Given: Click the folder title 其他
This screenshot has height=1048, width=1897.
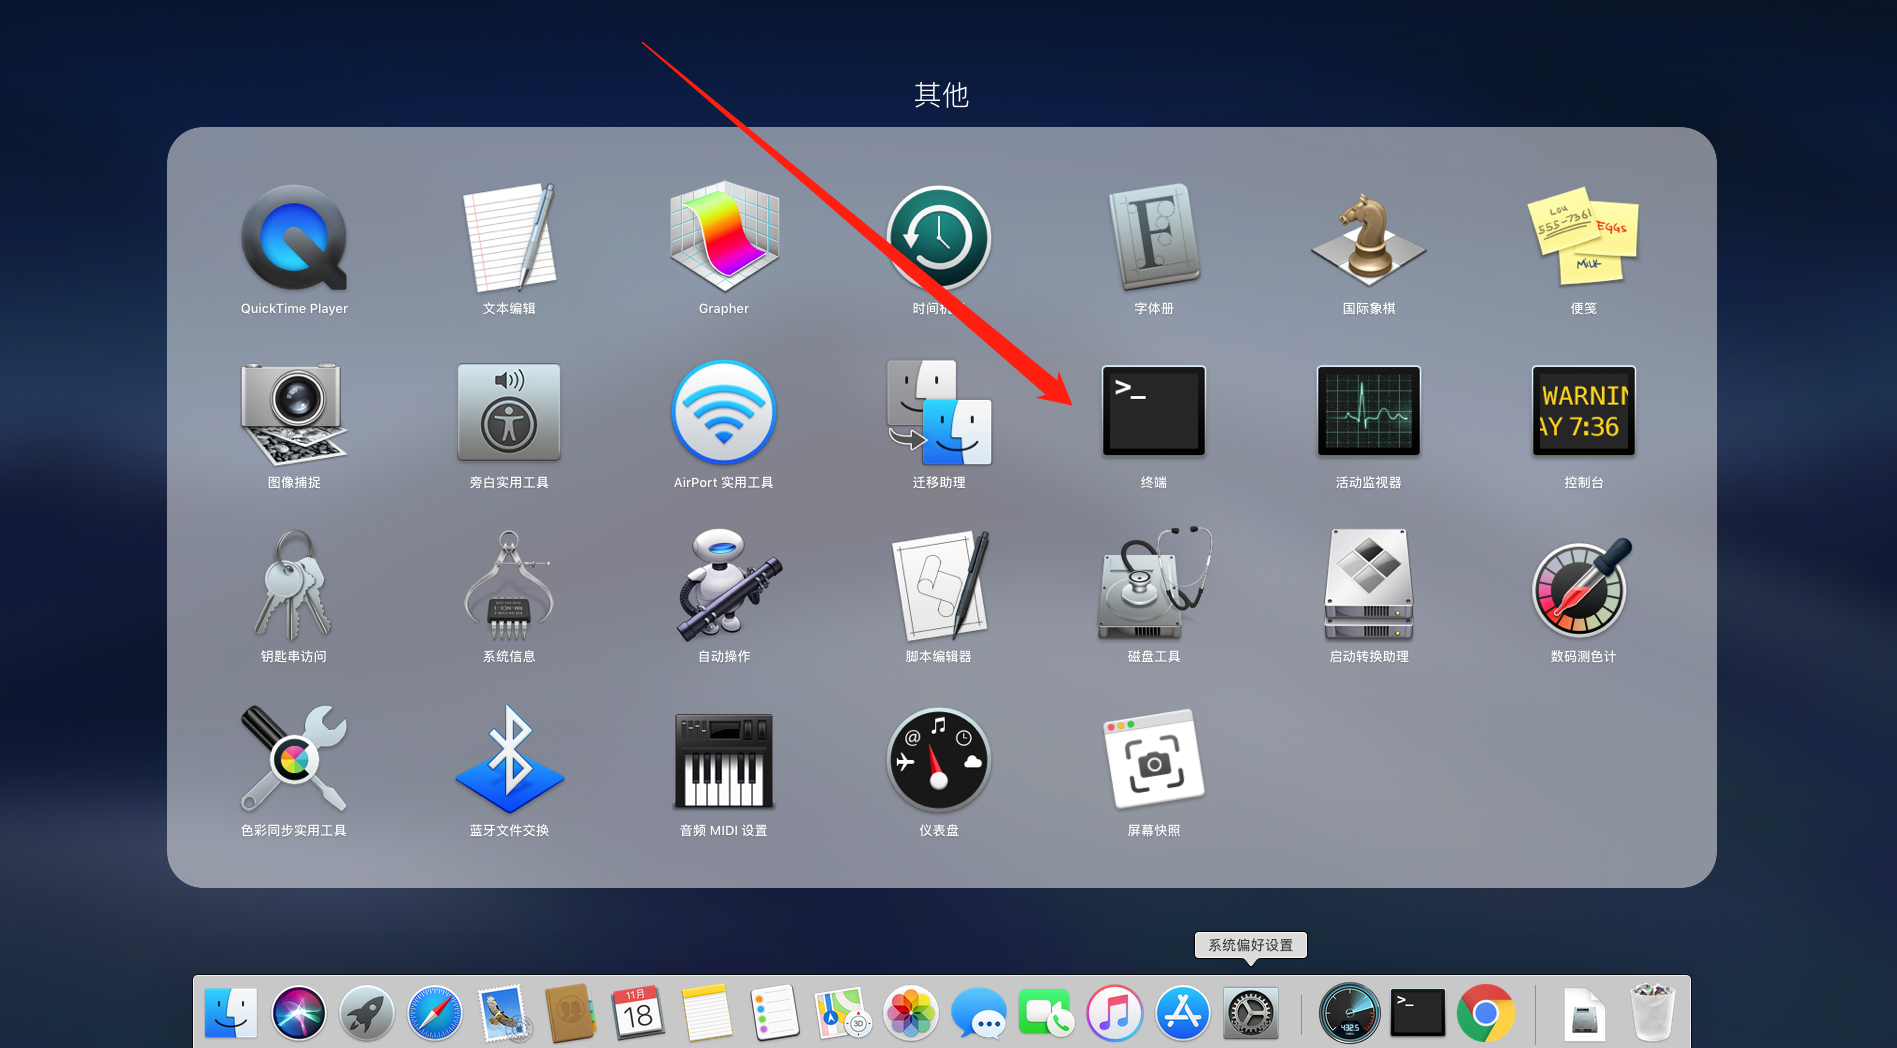Looking at the screenshot, I should click(941, 95).
